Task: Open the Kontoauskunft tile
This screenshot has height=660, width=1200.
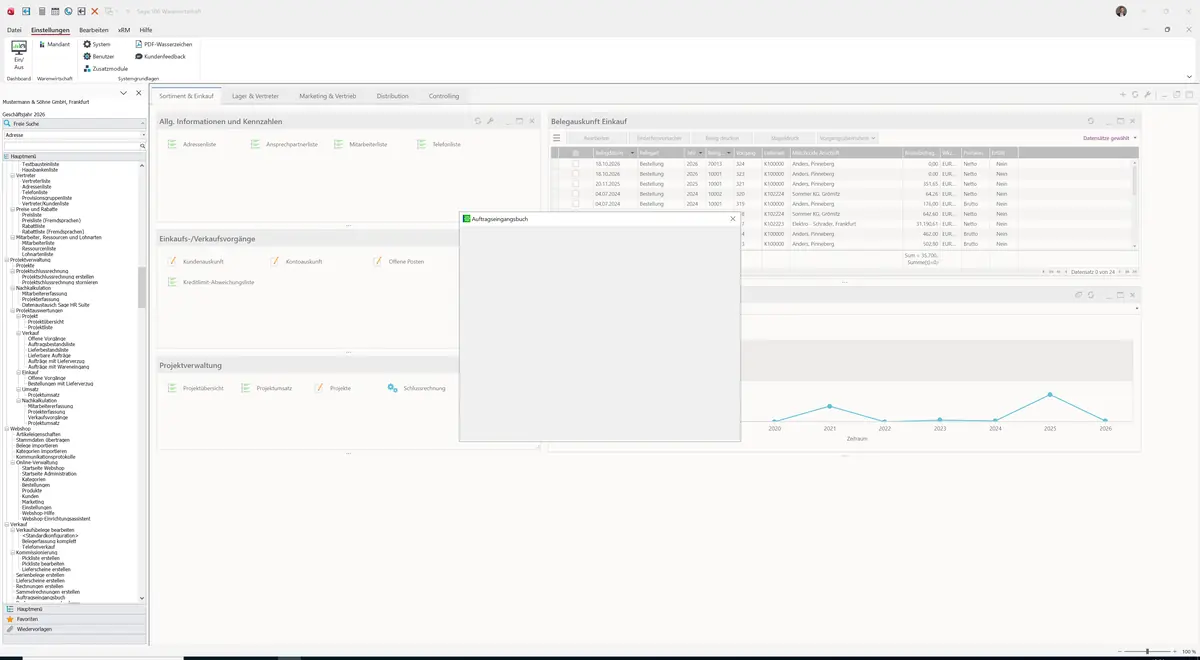Action: 296,261
